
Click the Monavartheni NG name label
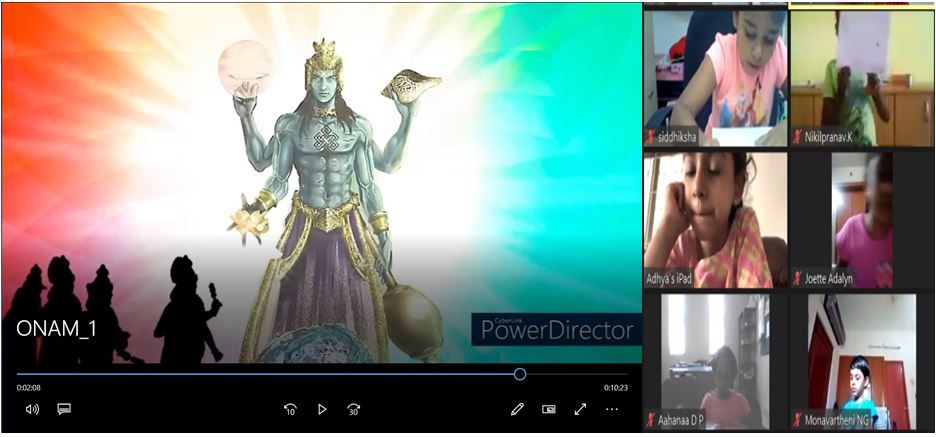pyautogui.click(x=838, y=420)
